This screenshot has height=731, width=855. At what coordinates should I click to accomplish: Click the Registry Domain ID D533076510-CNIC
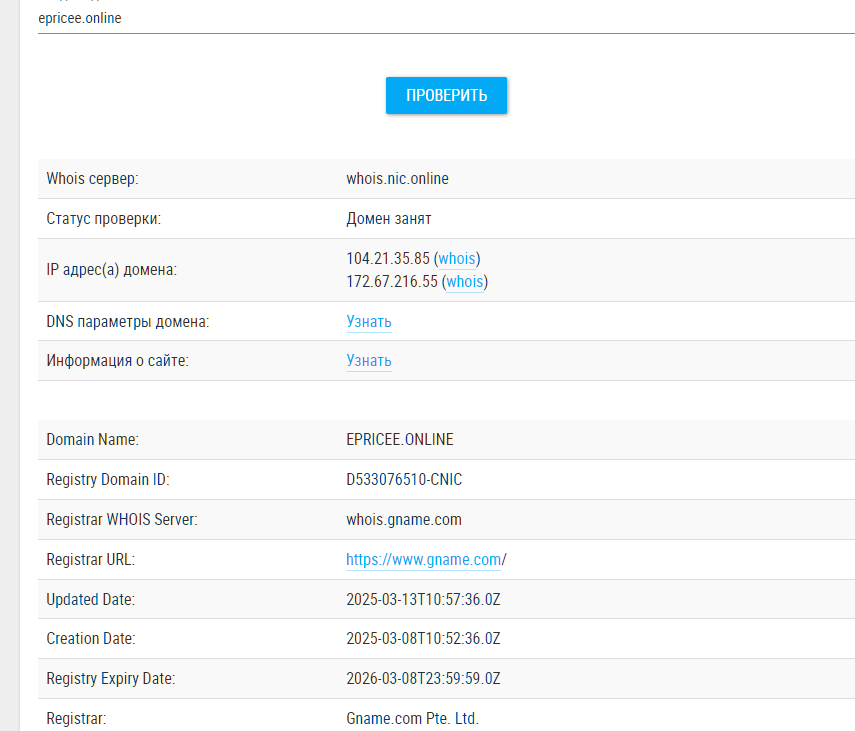click(404, 480)
